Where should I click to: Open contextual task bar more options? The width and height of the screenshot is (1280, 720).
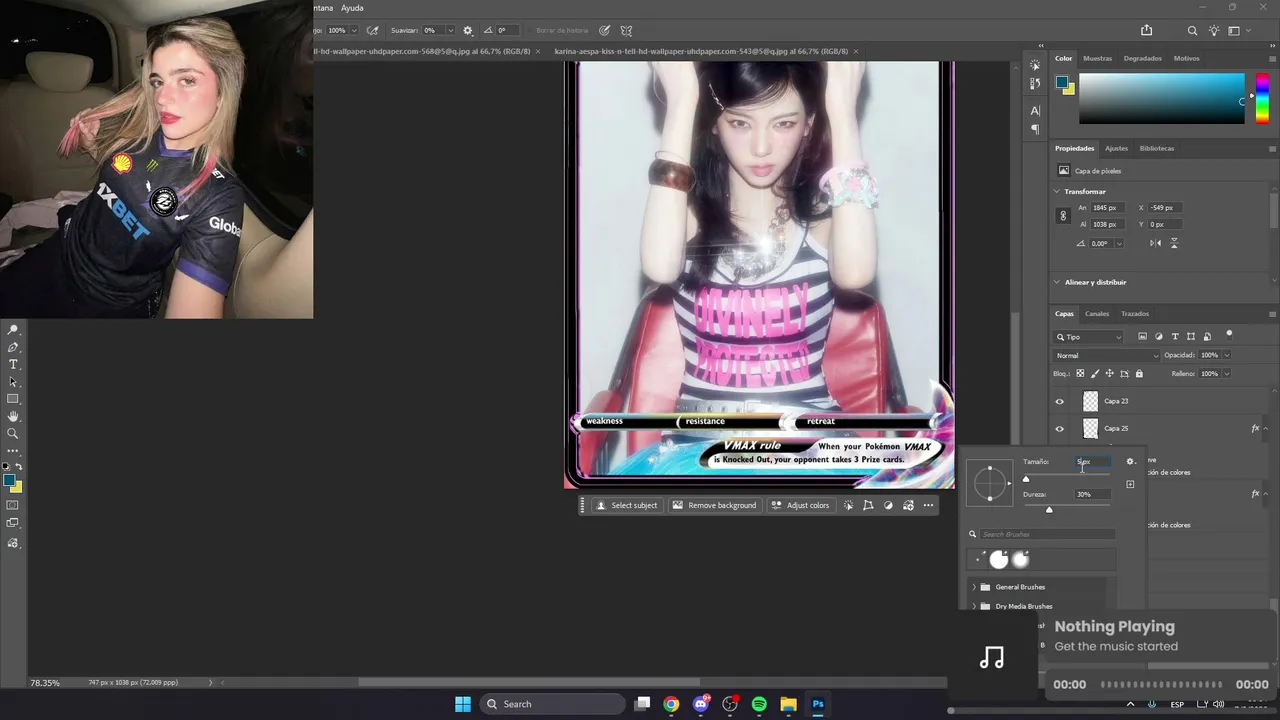[929, 505]
